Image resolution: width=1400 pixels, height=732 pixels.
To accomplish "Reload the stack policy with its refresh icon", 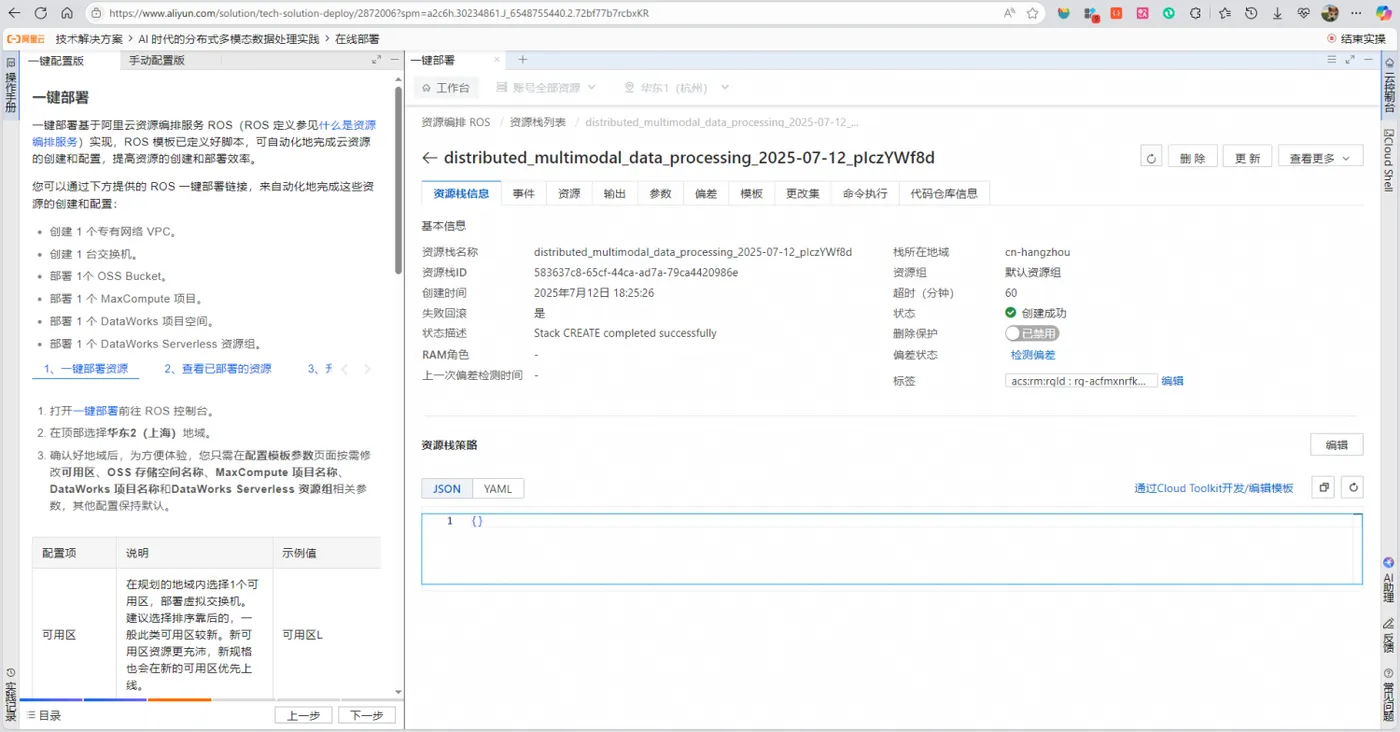I will 1352,488.
